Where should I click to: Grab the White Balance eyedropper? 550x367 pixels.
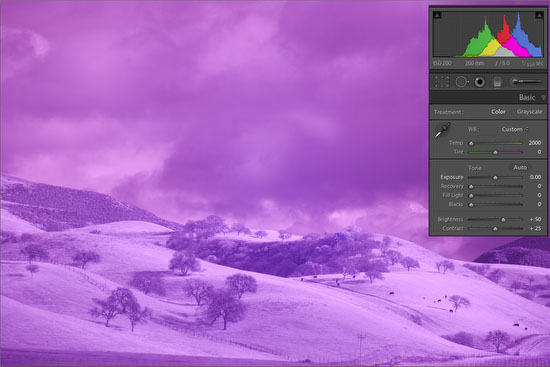pos(443,130)
